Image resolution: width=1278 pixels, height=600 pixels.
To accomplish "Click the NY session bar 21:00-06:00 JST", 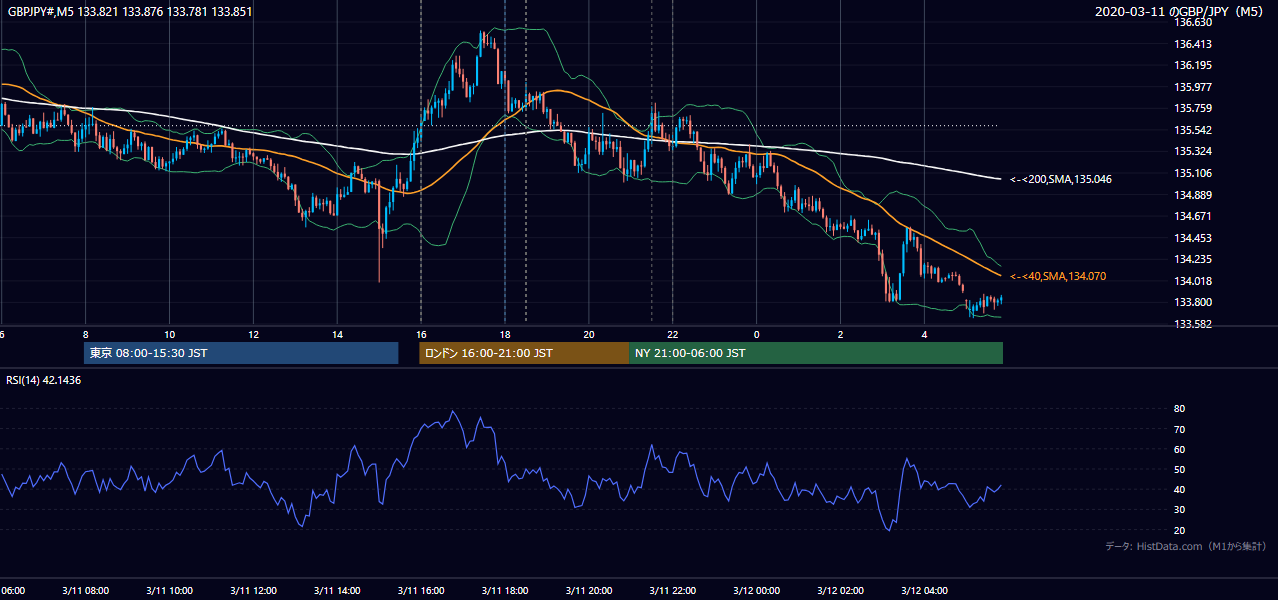I will (x=816, y=353).
